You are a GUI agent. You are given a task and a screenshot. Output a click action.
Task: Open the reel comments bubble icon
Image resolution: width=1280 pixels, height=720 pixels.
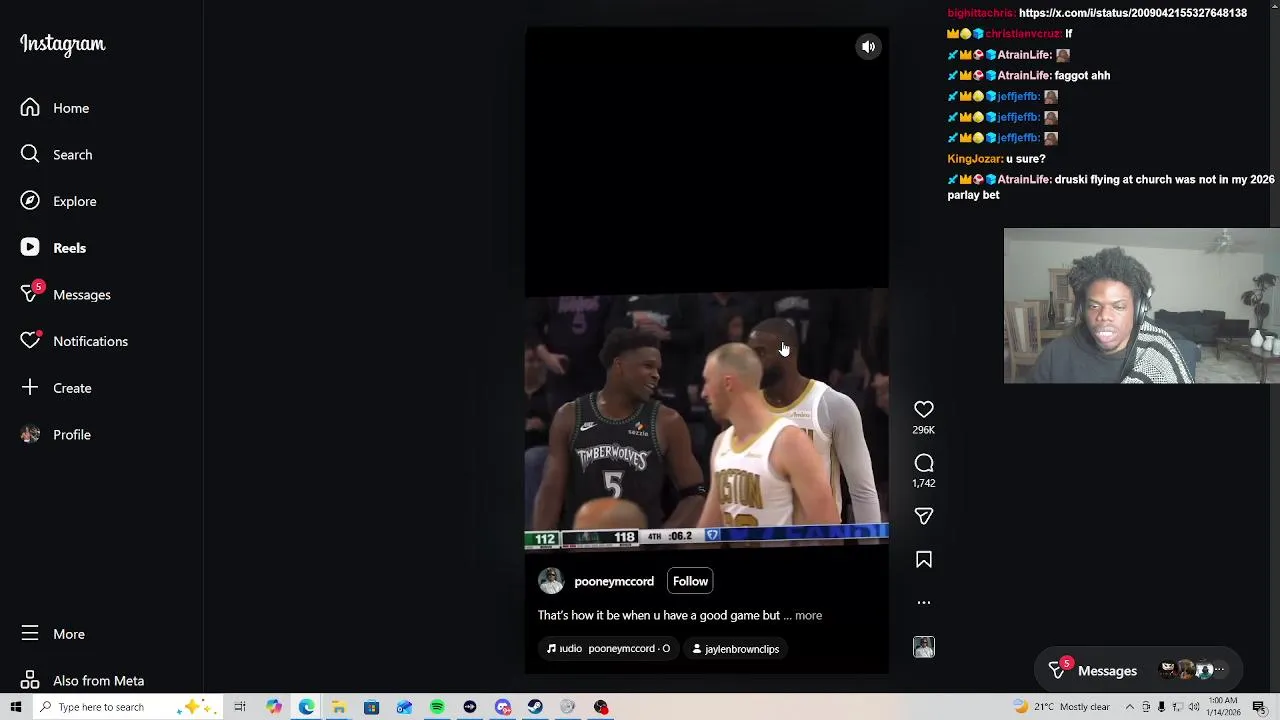[x=924, y=463]
